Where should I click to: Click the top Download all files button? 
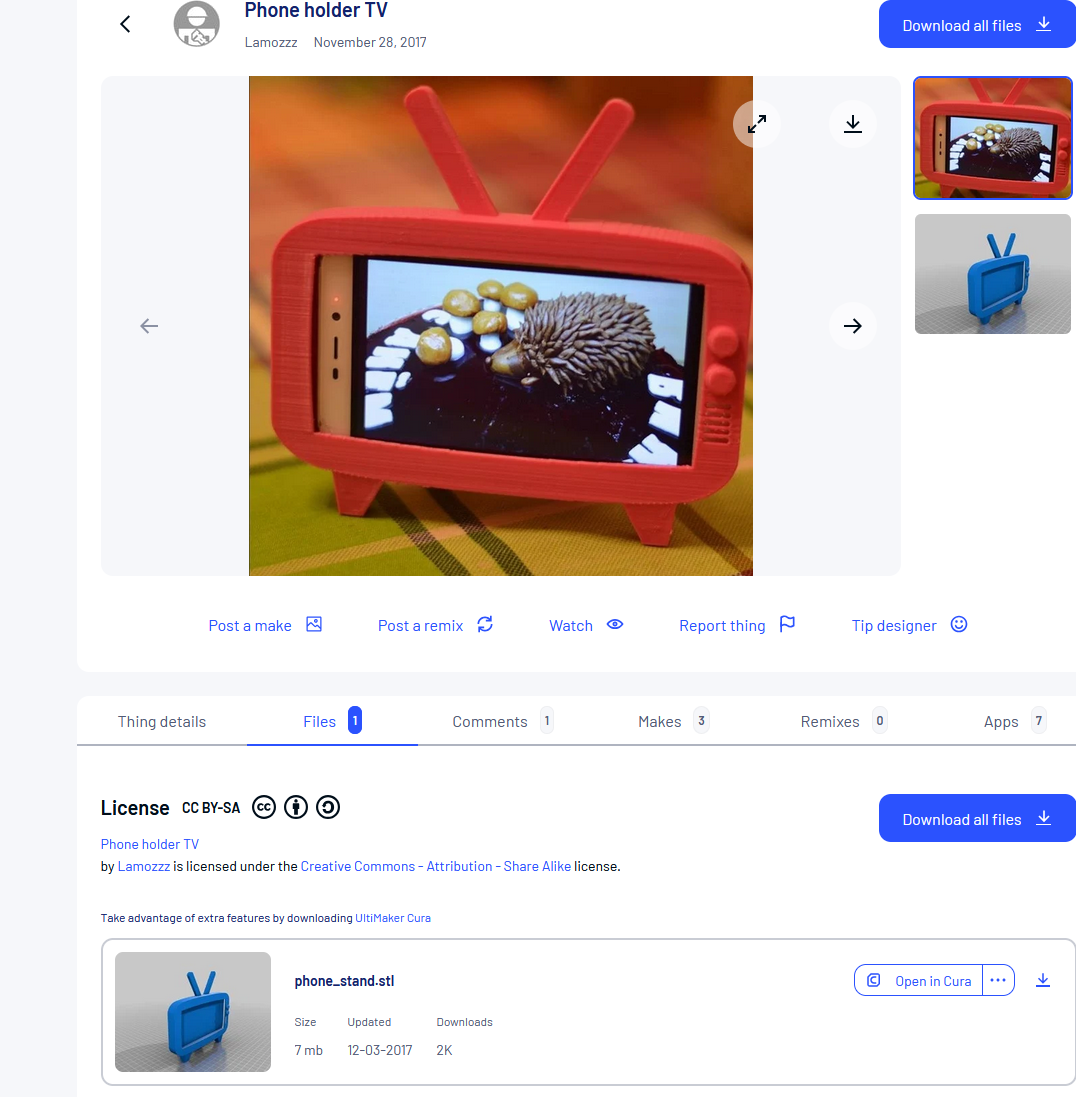point(976,25)
